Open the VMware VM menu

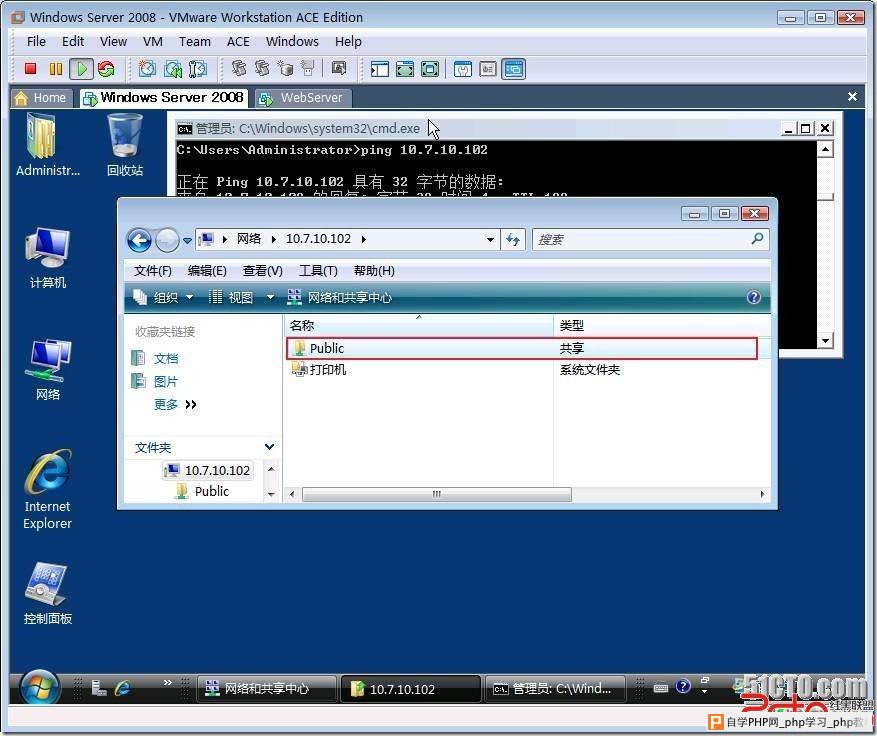[153, 41]
